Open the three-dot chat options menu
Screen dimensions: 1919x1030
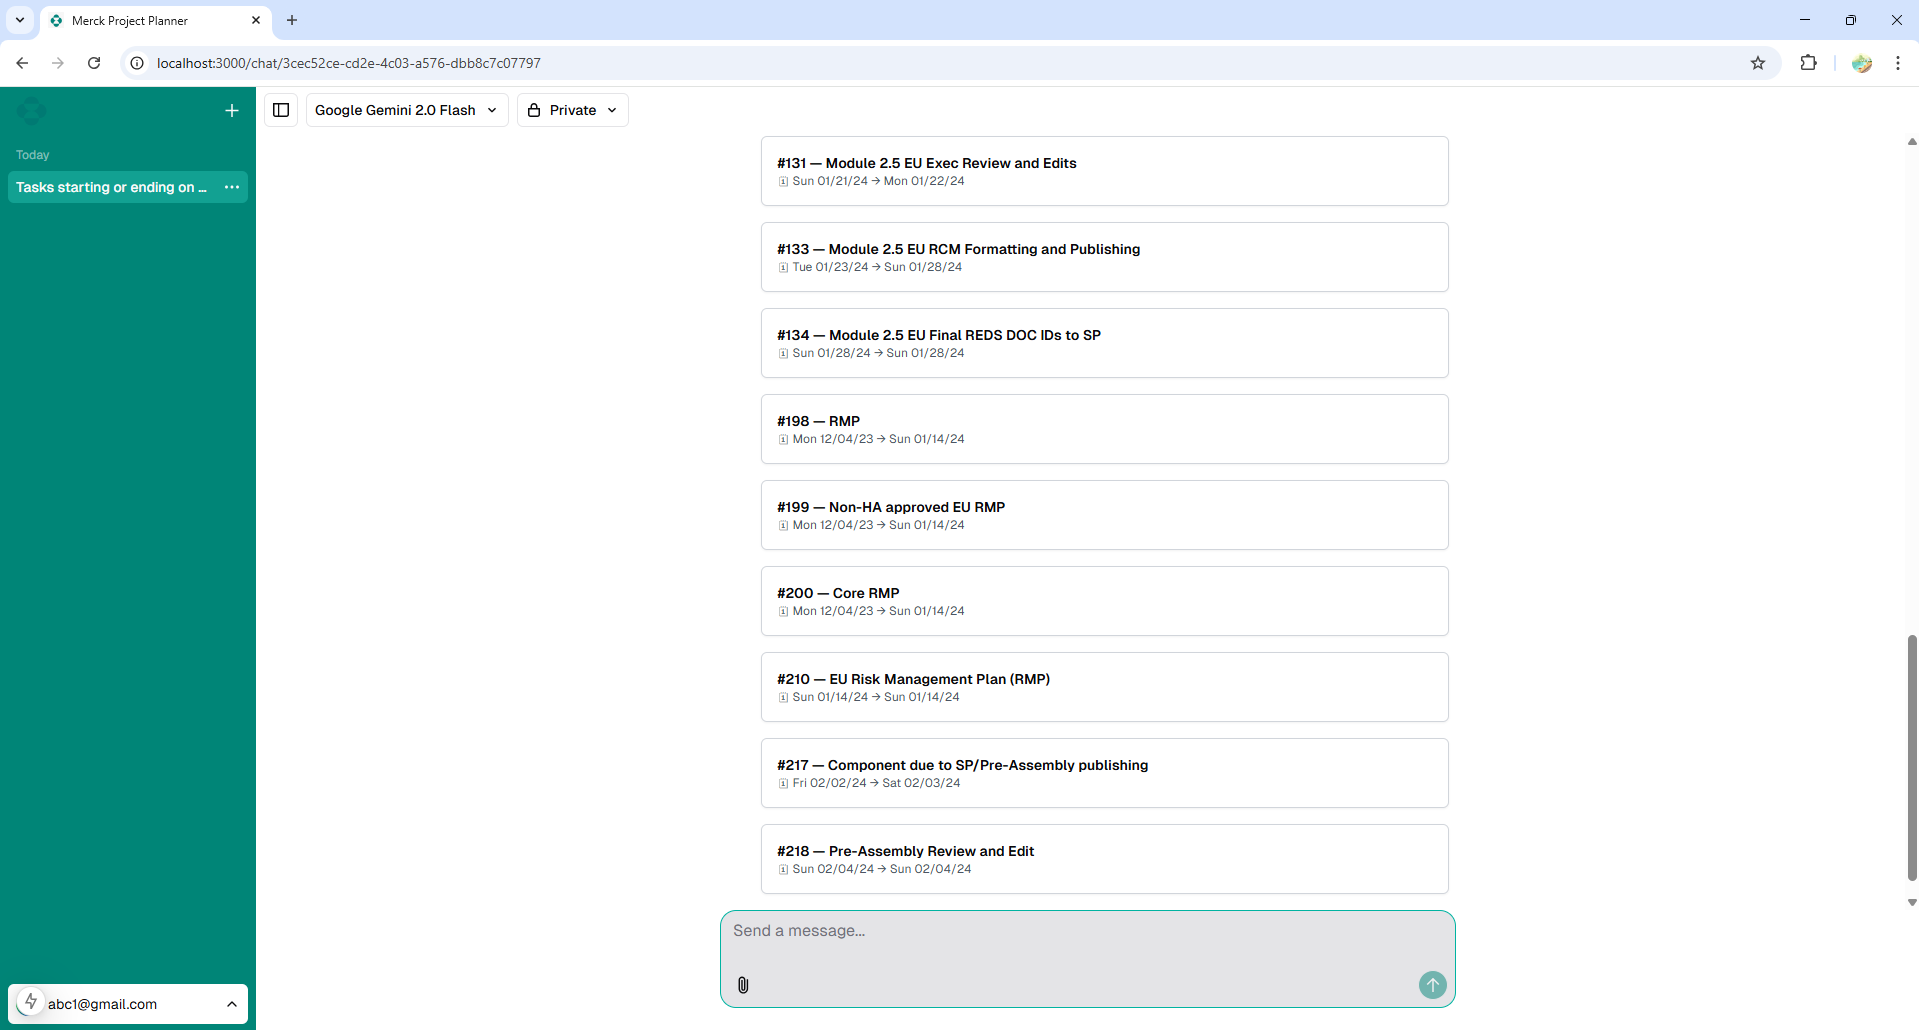coord(232,187)
